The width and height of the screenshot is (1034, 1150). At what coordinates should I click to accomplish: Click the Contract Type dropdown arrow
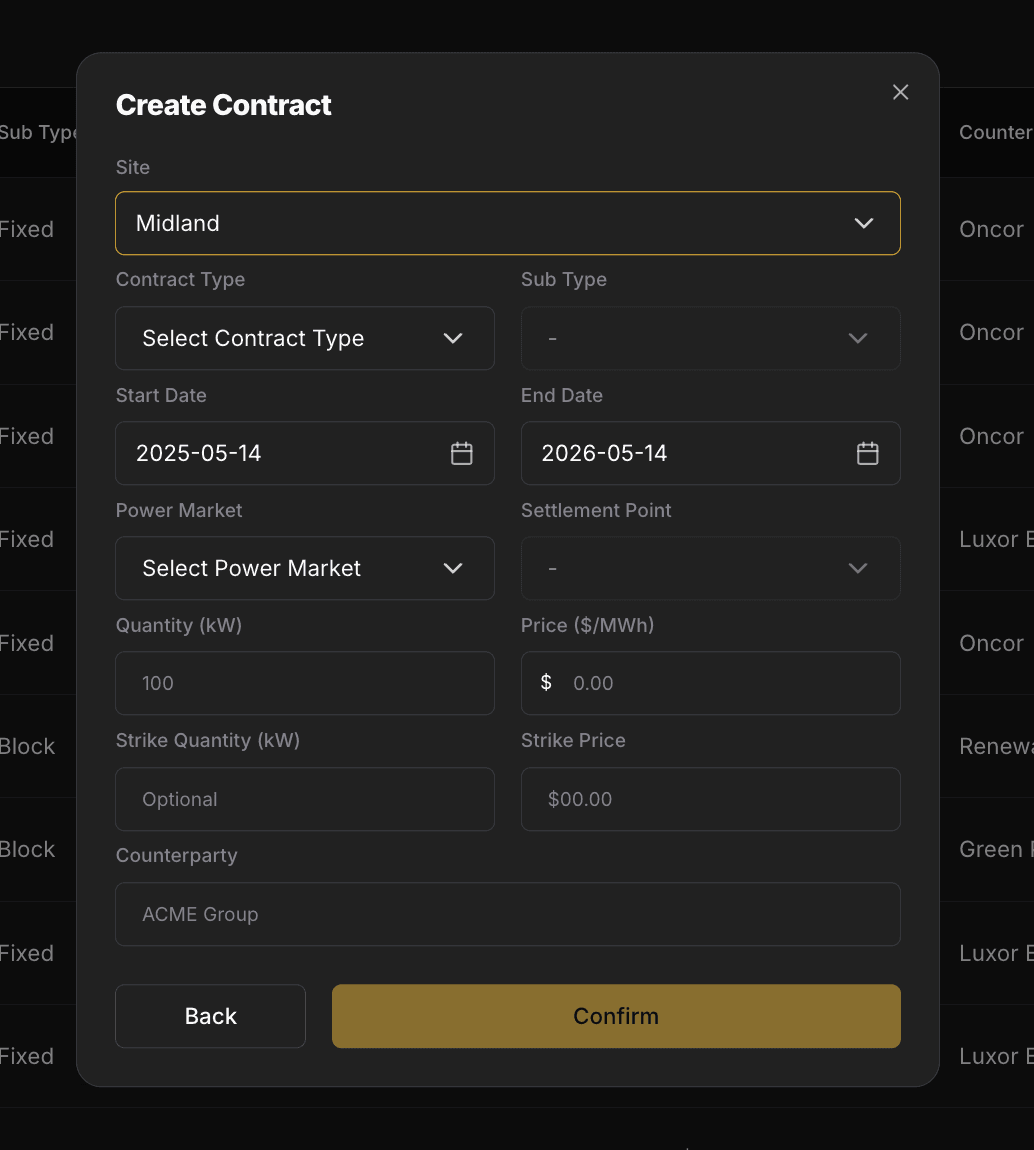pyautogui.click(x=452, y=338)
